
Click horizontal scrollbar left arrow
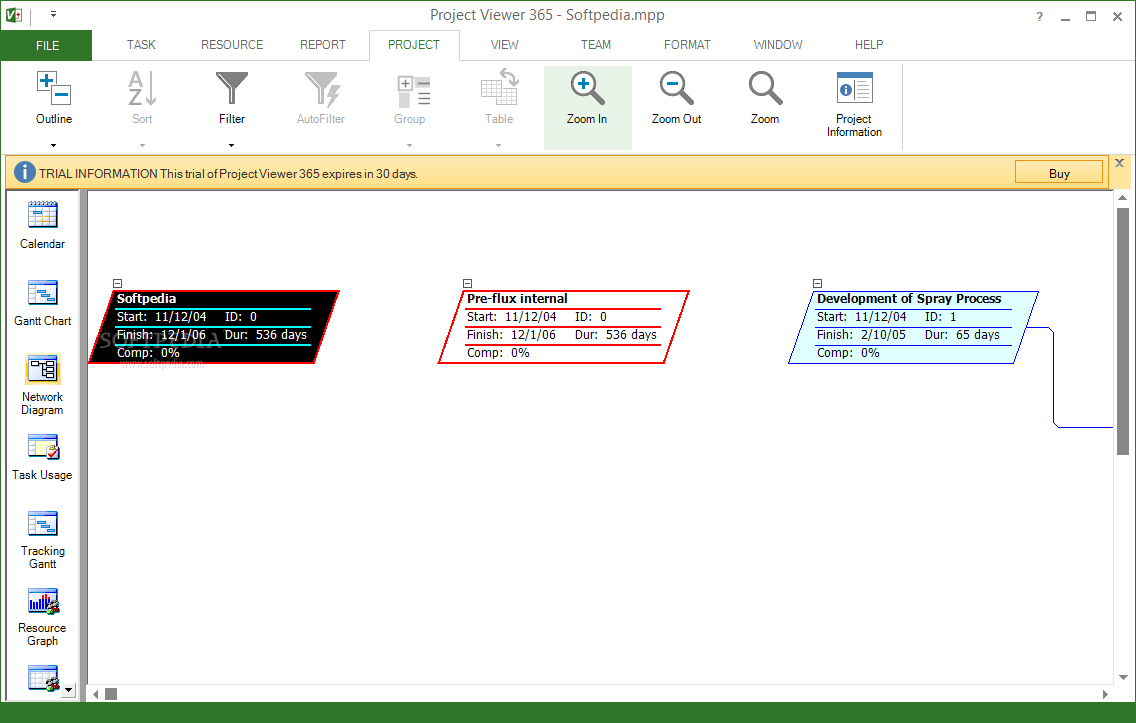pyautogui.click(x=96, y=694)
